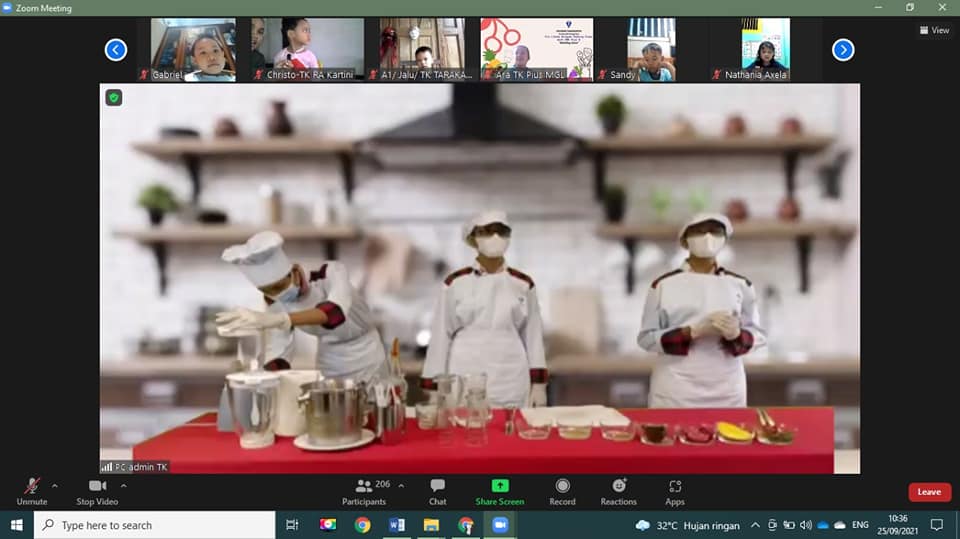Viewport: 960px width, 539px height.
Task: Open the Chat panel
Action: tap(437, 490)
